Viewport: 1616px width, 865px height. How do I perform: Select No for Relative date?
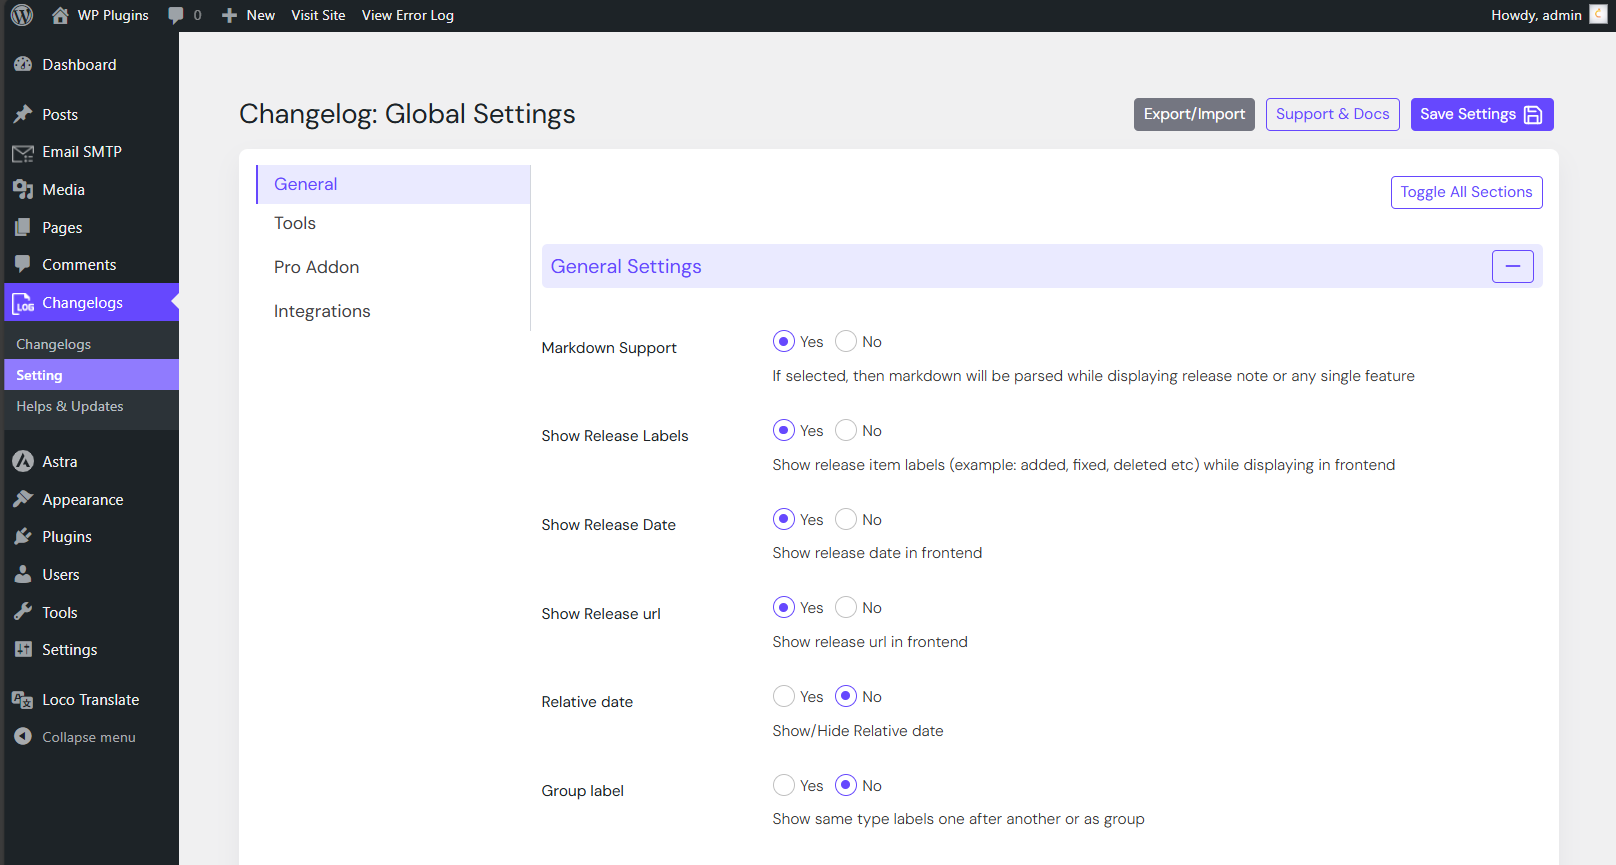click(x=846, y=696)
